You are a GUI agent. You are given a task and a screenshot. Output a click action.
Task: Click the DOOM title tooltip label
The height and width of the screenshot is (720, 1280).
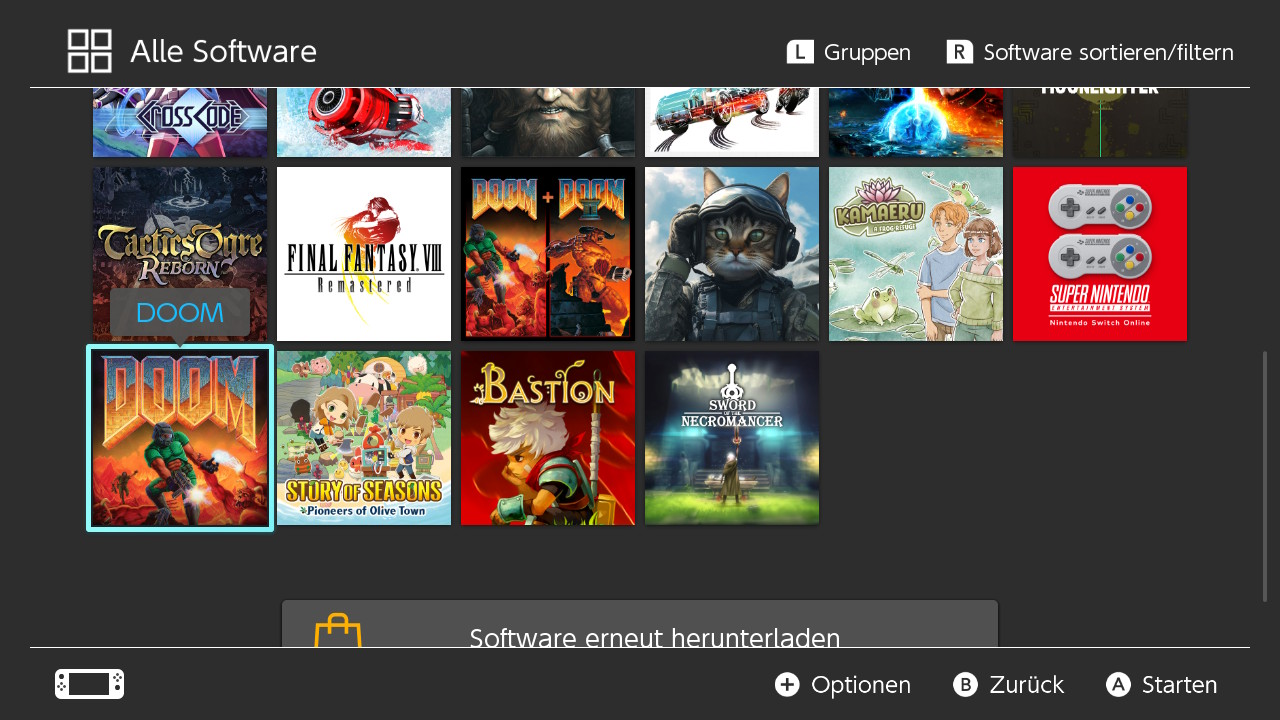(x=180, y=313)
